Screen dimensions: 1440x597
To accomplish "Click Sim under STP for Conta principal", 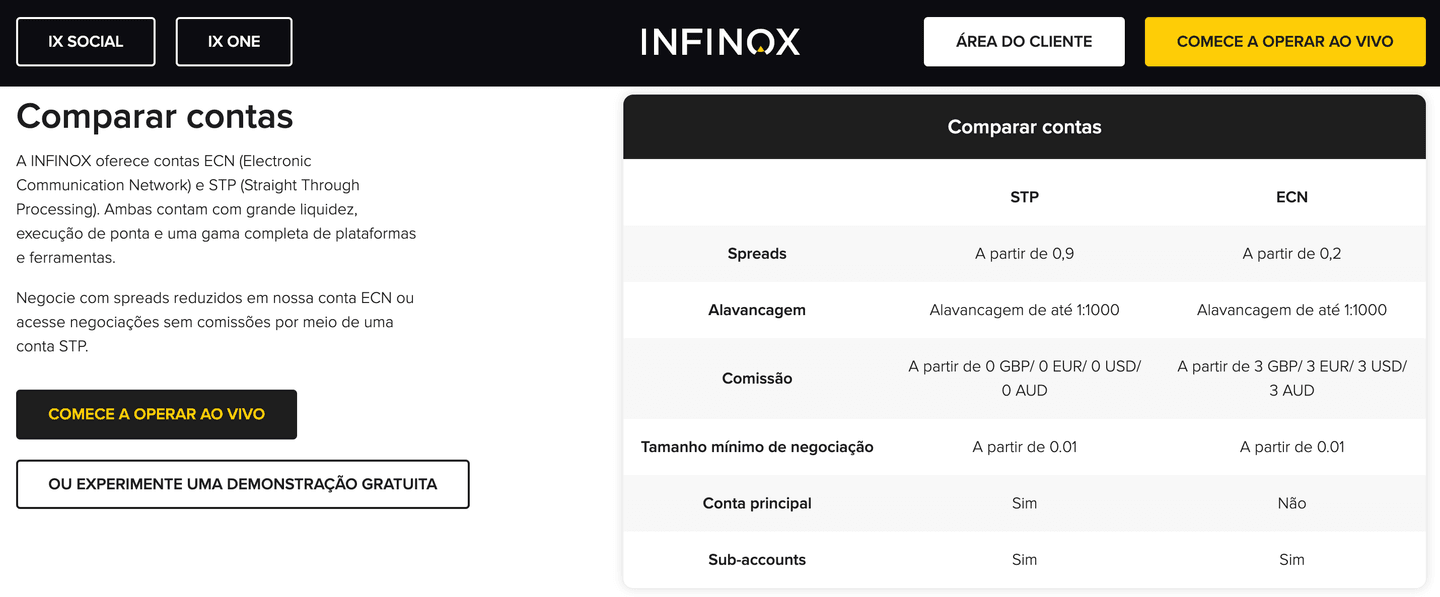I will click(x=1024, y=503).
